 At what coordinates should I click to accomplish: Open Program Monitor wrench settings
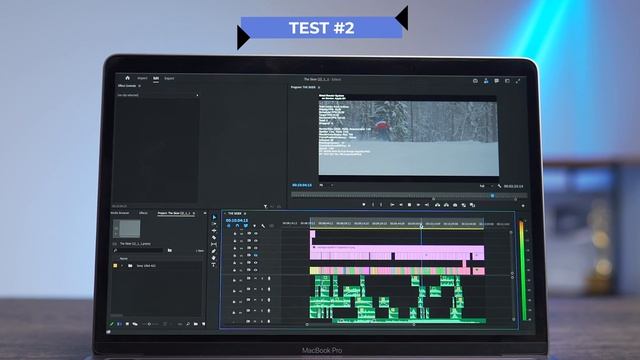coord(499,186)
